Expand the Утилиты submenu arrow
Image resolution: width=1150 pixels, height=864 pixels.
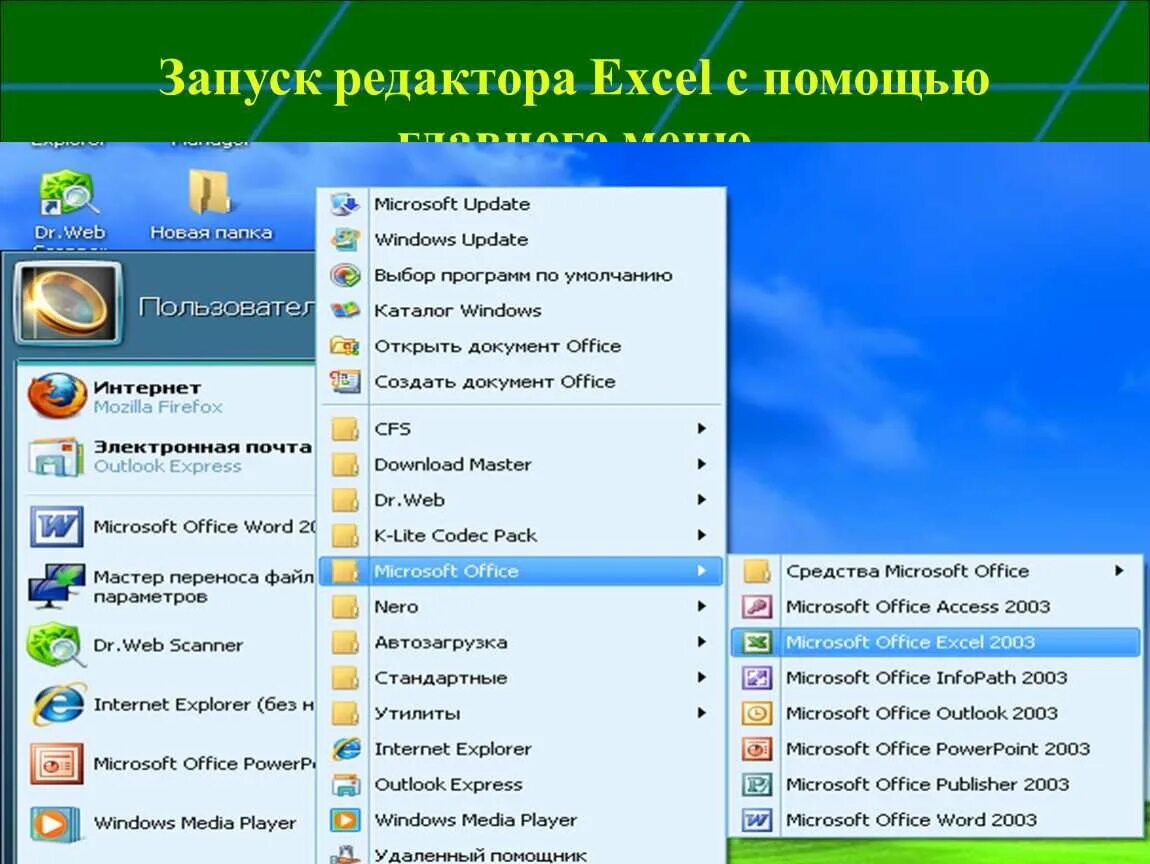pos(702,713)
